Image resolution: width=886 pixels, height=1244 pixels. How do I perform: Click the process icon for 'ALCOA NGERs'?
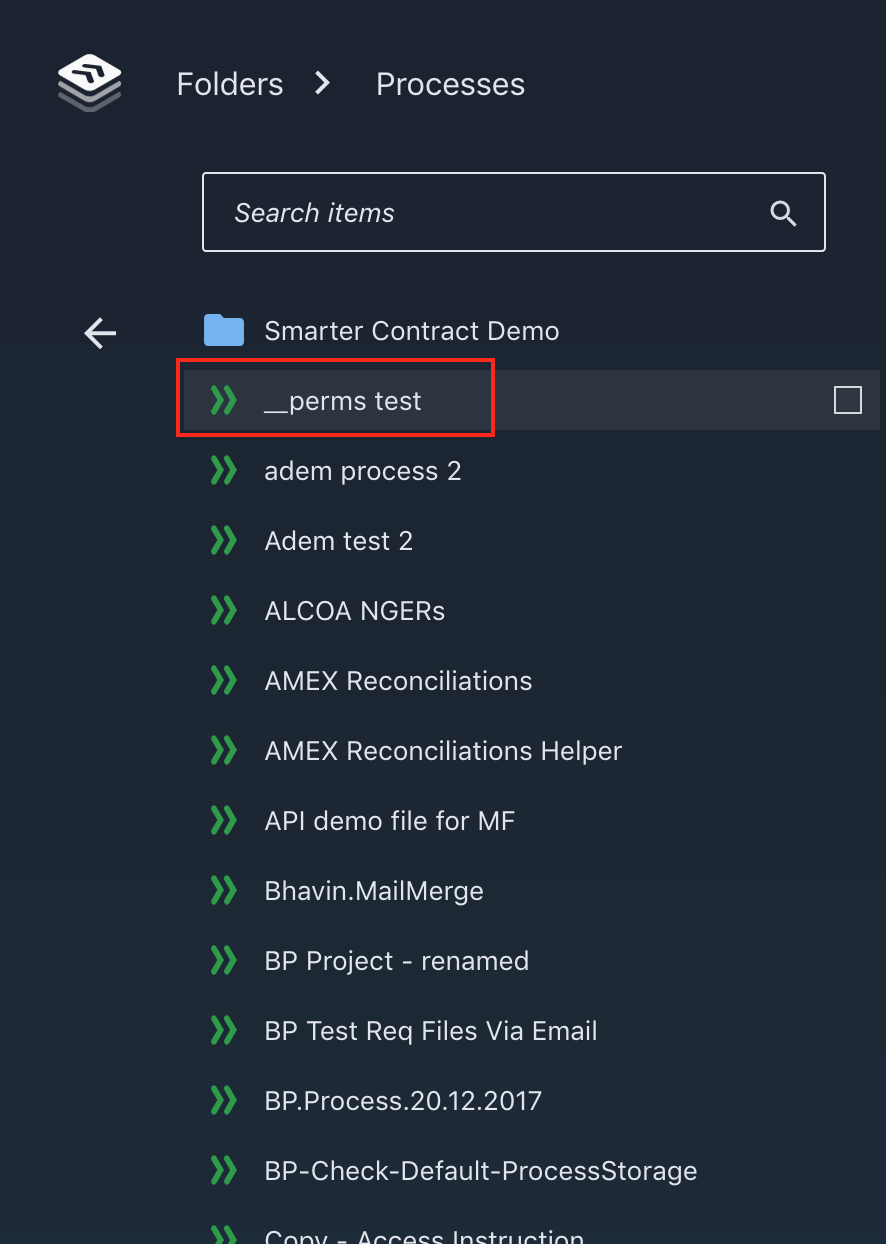tap(223, 610)
